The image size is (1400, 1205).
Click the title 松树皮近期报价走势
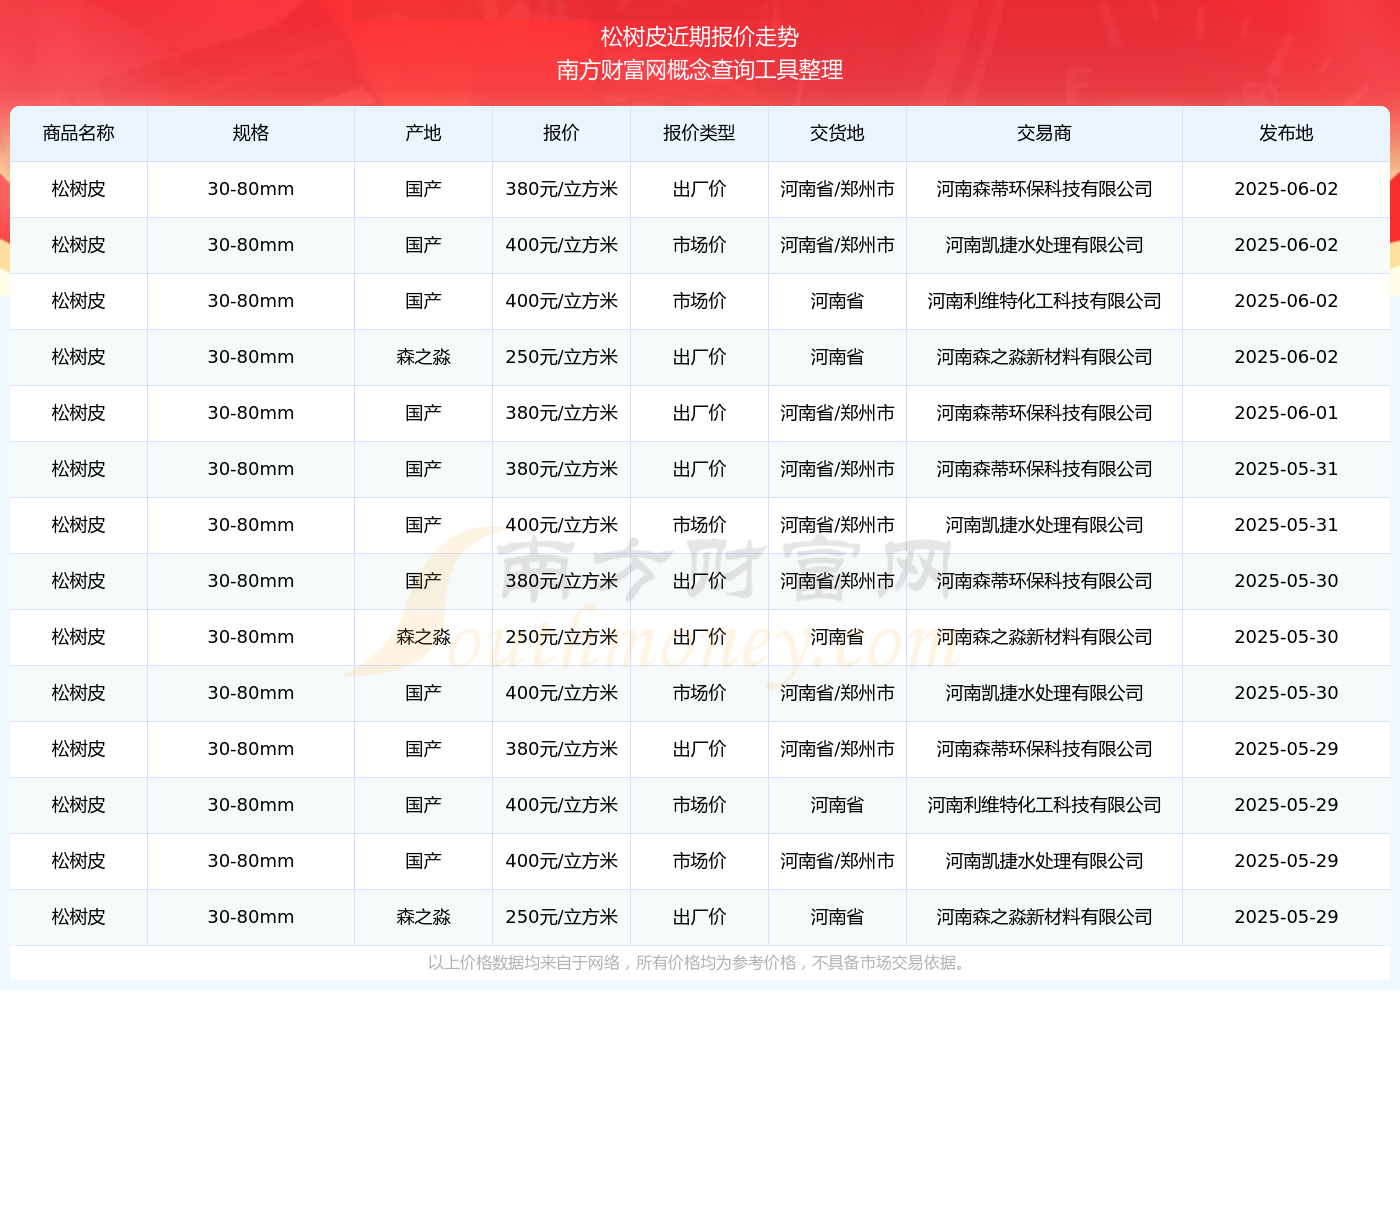click(x=700, y=37)
